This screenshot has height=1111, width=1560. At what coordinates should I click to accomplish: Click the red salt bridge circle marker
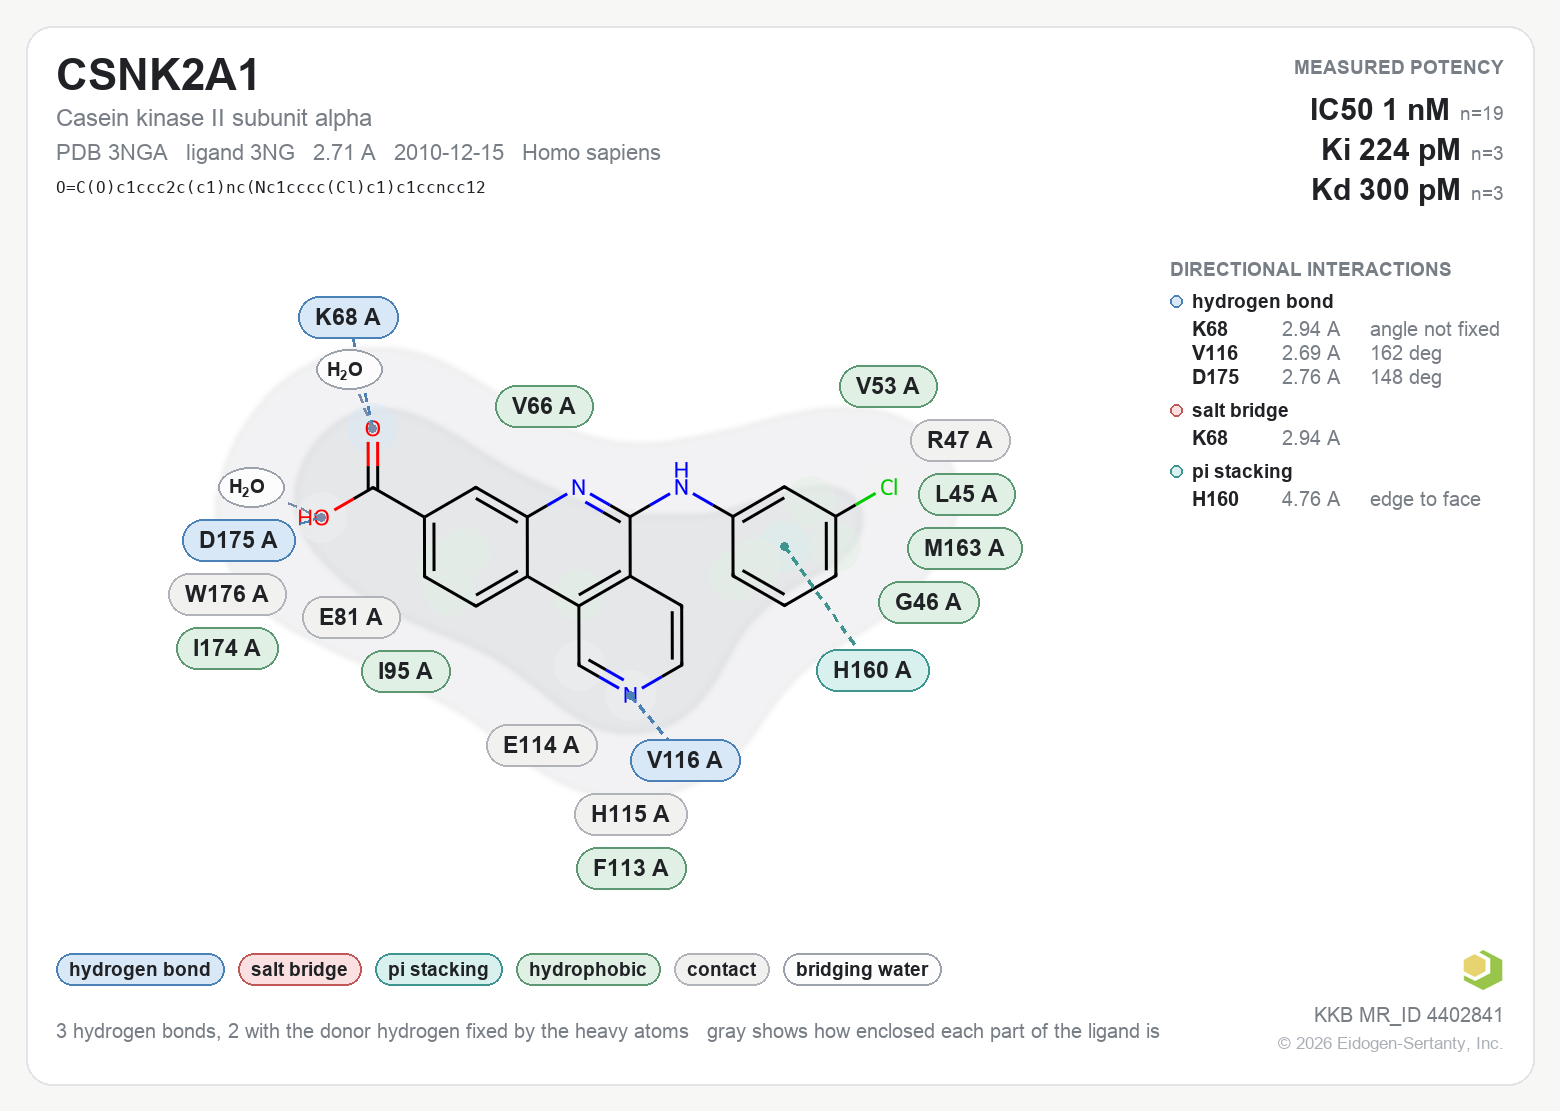click(1177, 411)
